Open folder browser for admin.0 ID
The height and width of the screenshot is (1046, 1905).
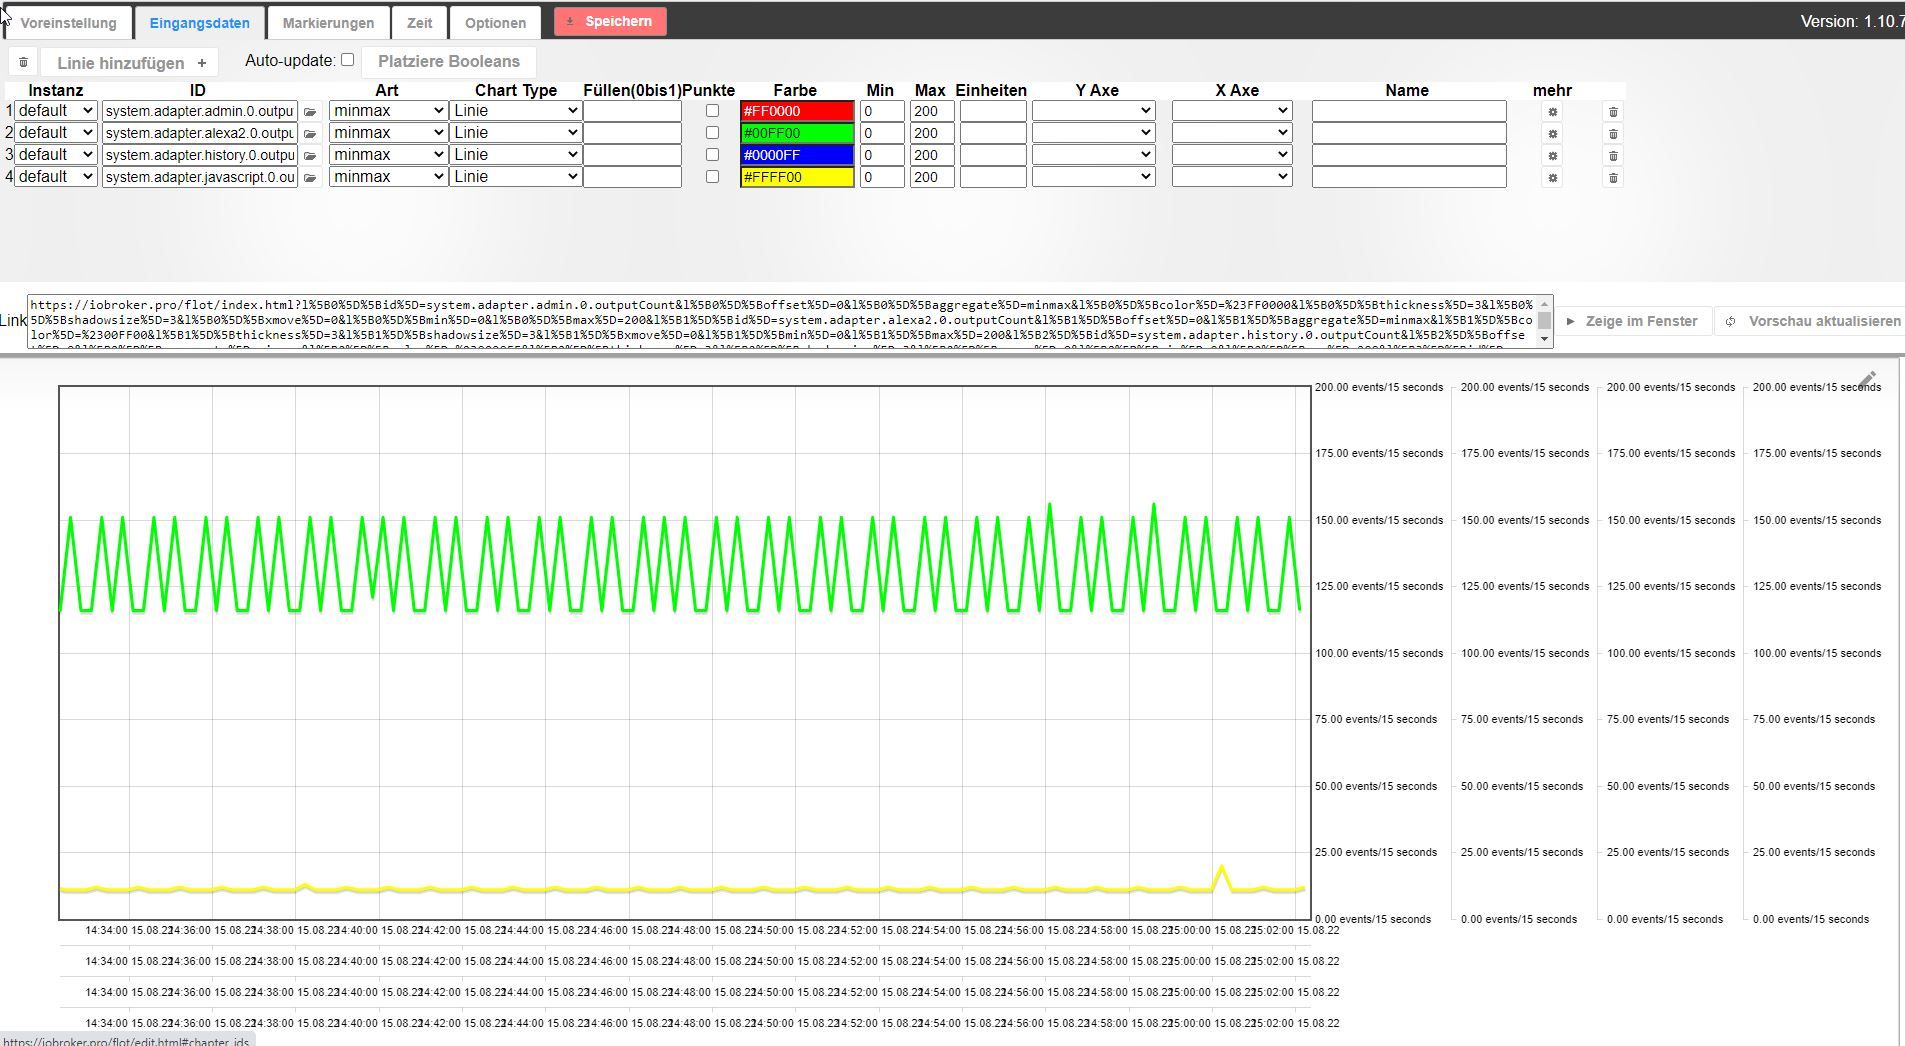point(310,112)
